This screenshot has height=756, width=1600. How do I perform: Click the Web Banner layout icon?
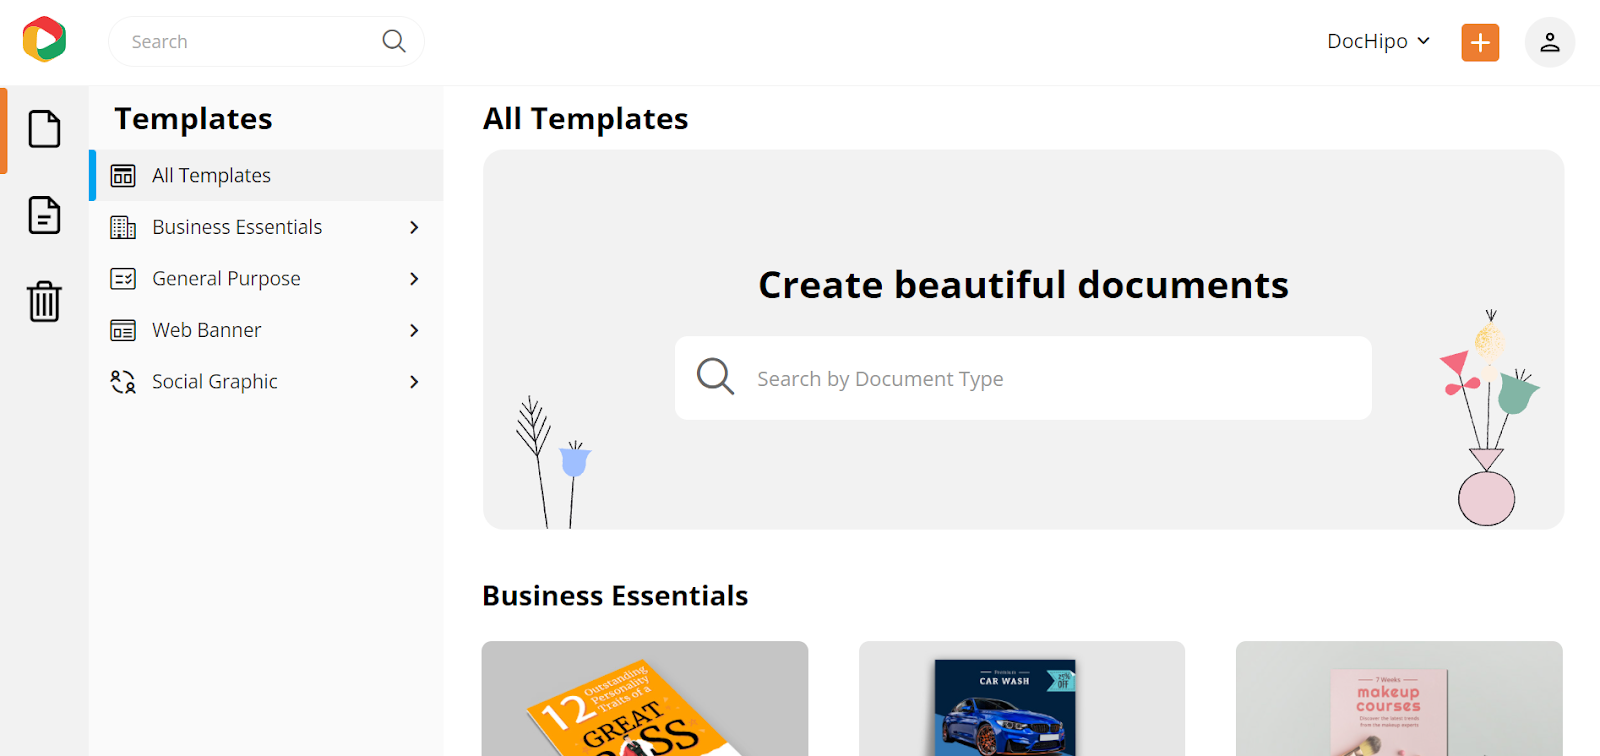click(x=123, y=330)
